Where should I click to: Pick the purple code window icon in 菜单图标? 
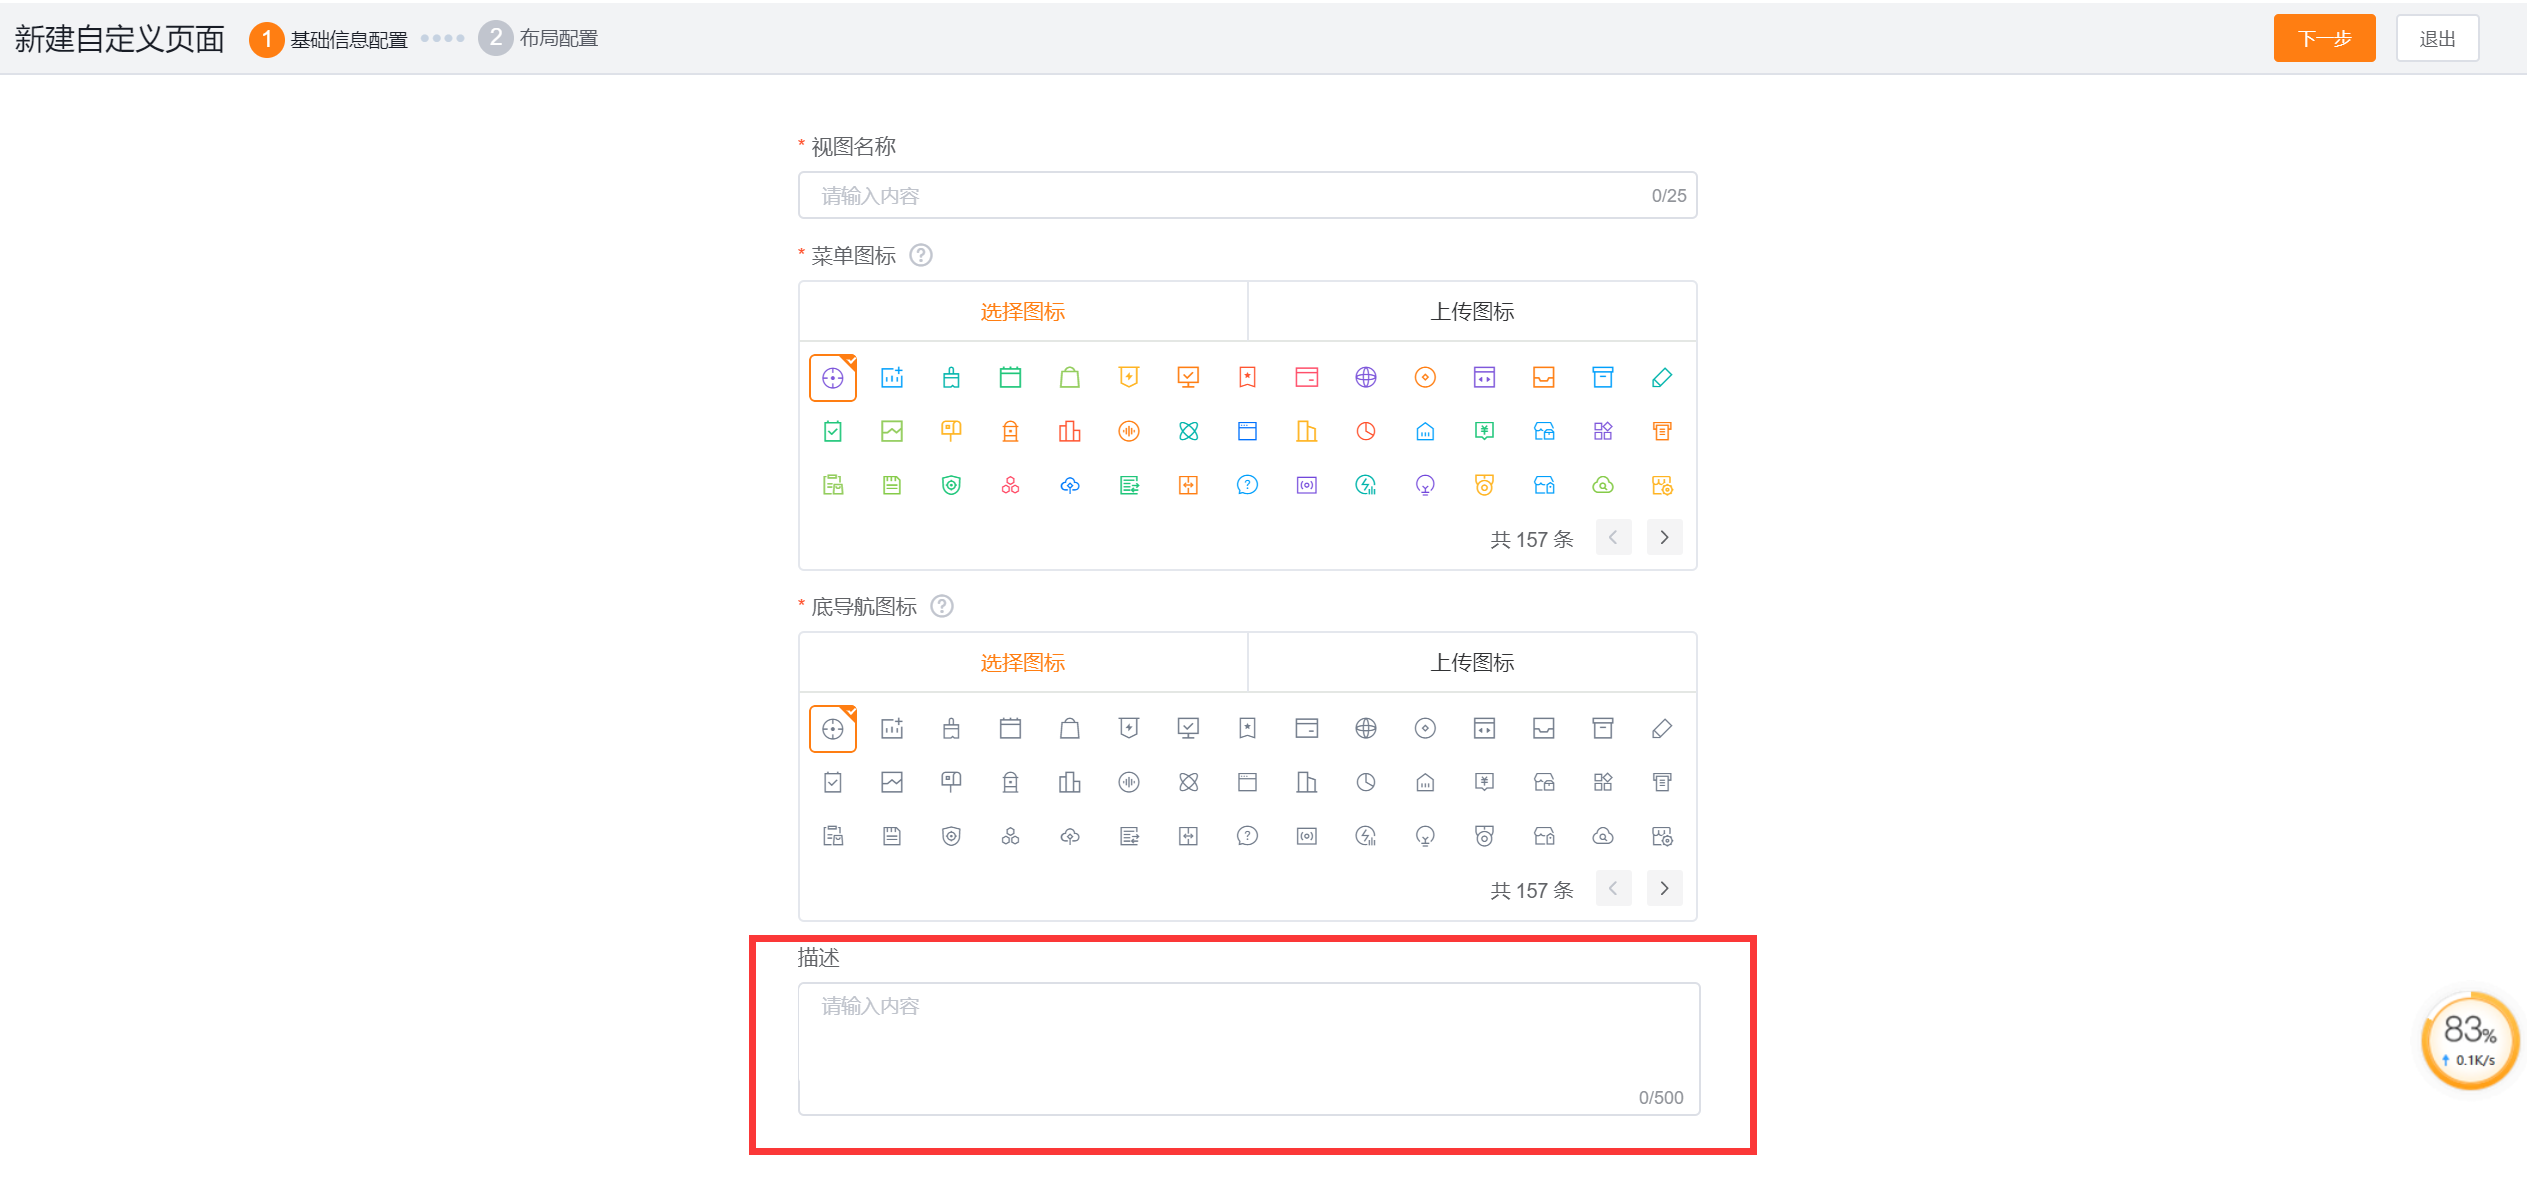(x=1484, y=378)
